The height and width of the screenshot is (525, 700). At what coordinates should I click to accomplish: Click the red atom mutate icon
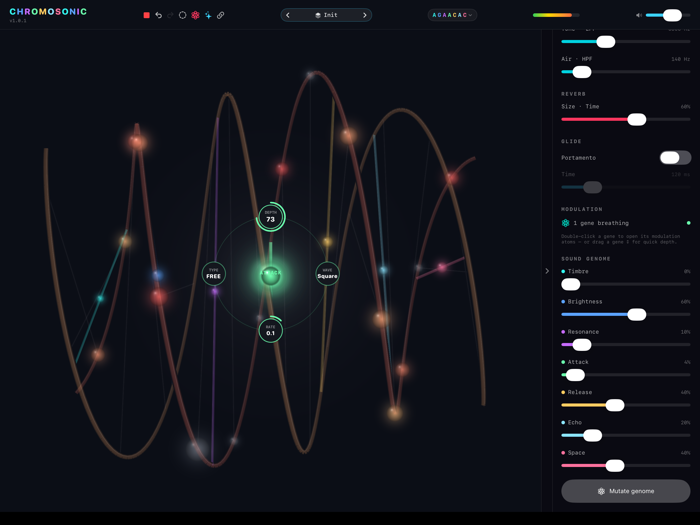[x=195, y=15]
